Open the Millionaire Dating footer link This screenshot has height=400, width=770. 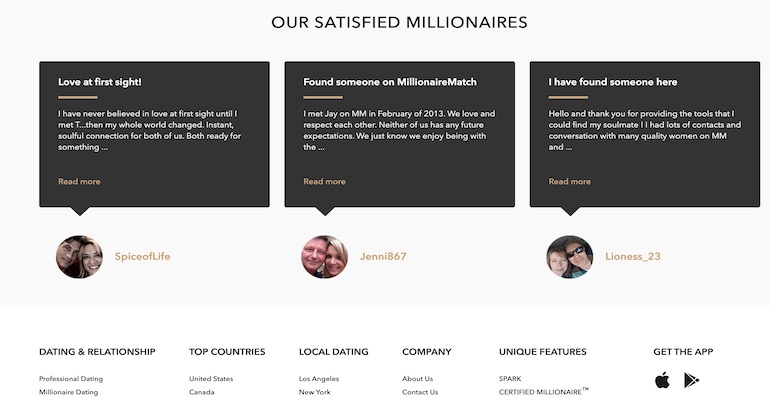[69, 392]
